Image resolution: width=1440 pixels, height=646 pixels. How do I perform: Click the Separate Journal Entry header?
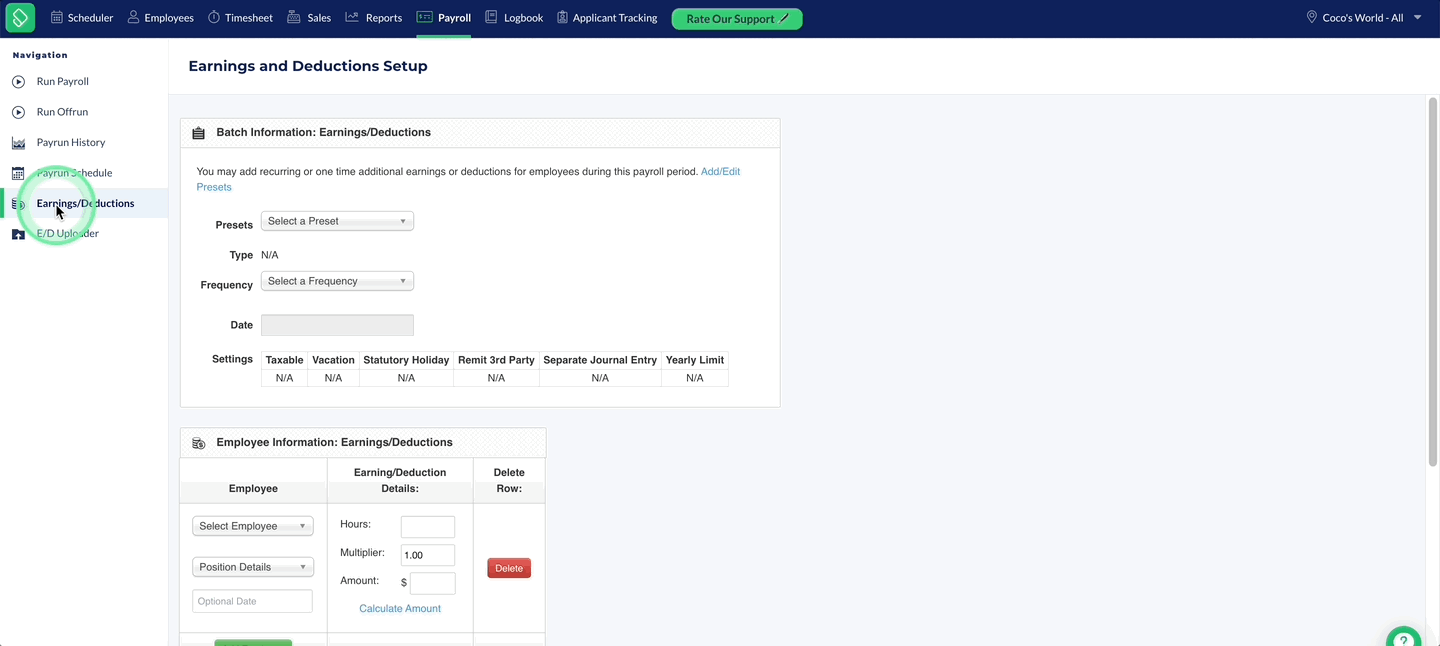pyautogui.click(x=600, y=360)
